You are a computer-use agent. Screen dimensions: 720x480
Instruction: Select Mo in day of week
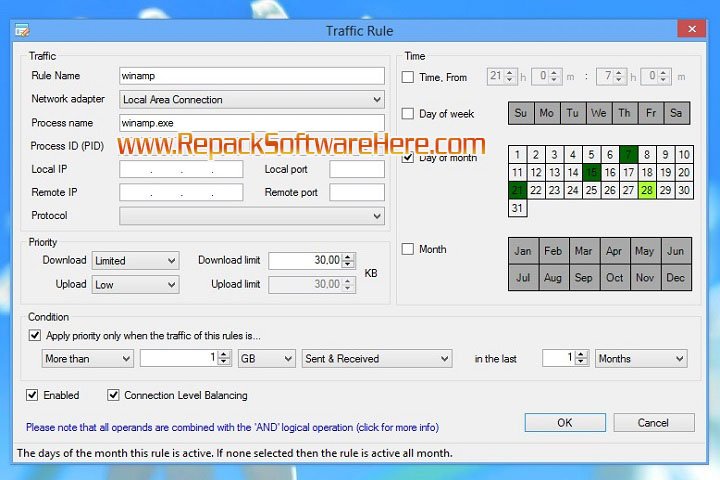click(546, 113)
